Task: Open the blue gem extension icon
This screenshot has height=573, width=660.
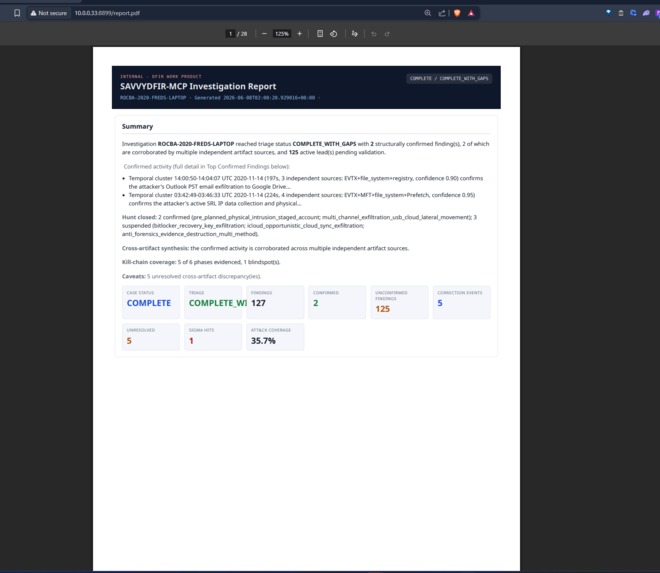Action: pos(608,13)
